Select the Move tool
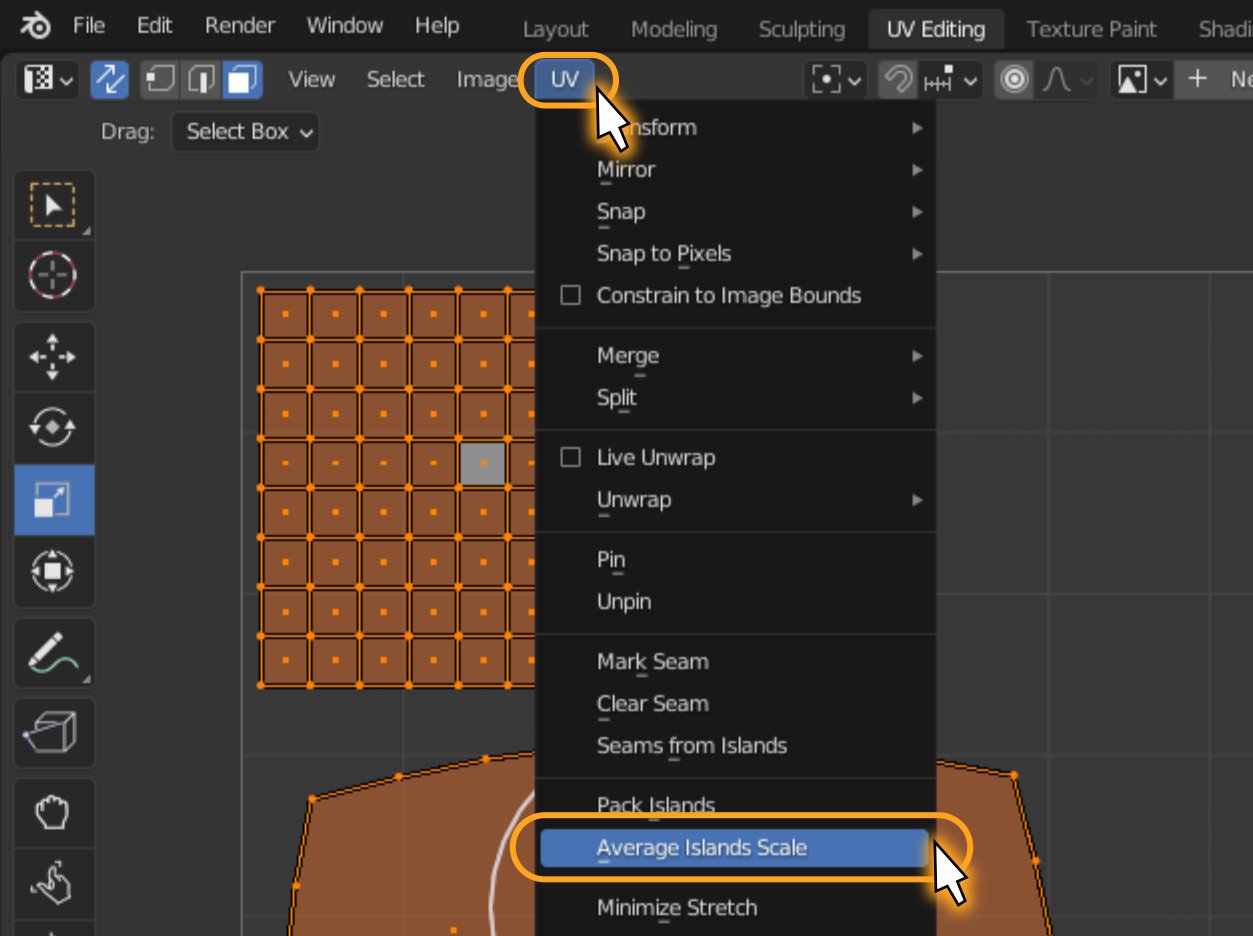Image resolution: width=1253 pixels, height=936 pixels. coord(53,357)
